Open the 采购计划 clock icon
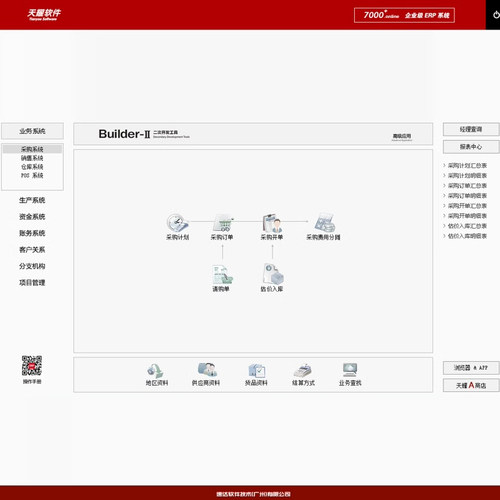 pyautogui.click(x=177, y=222)
